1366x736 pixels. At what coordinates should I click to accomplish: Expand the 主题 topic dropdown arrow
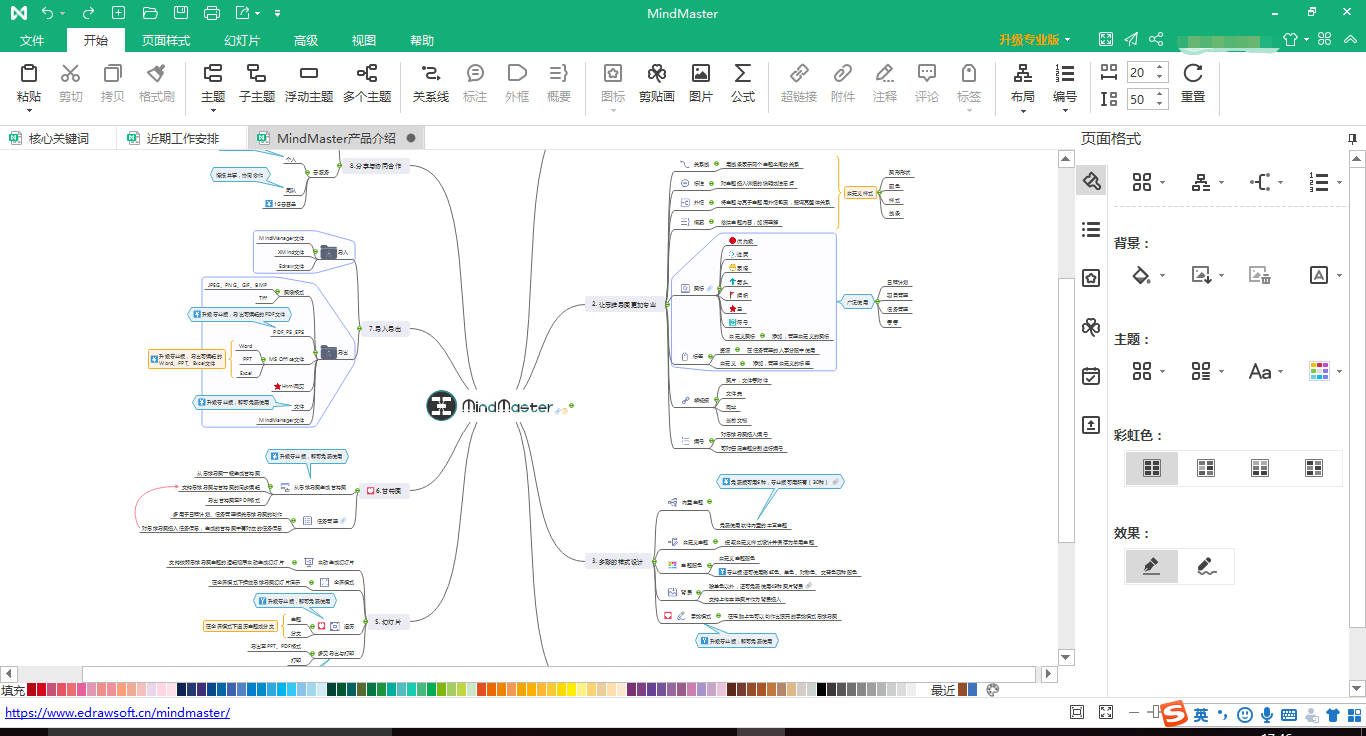213,112
